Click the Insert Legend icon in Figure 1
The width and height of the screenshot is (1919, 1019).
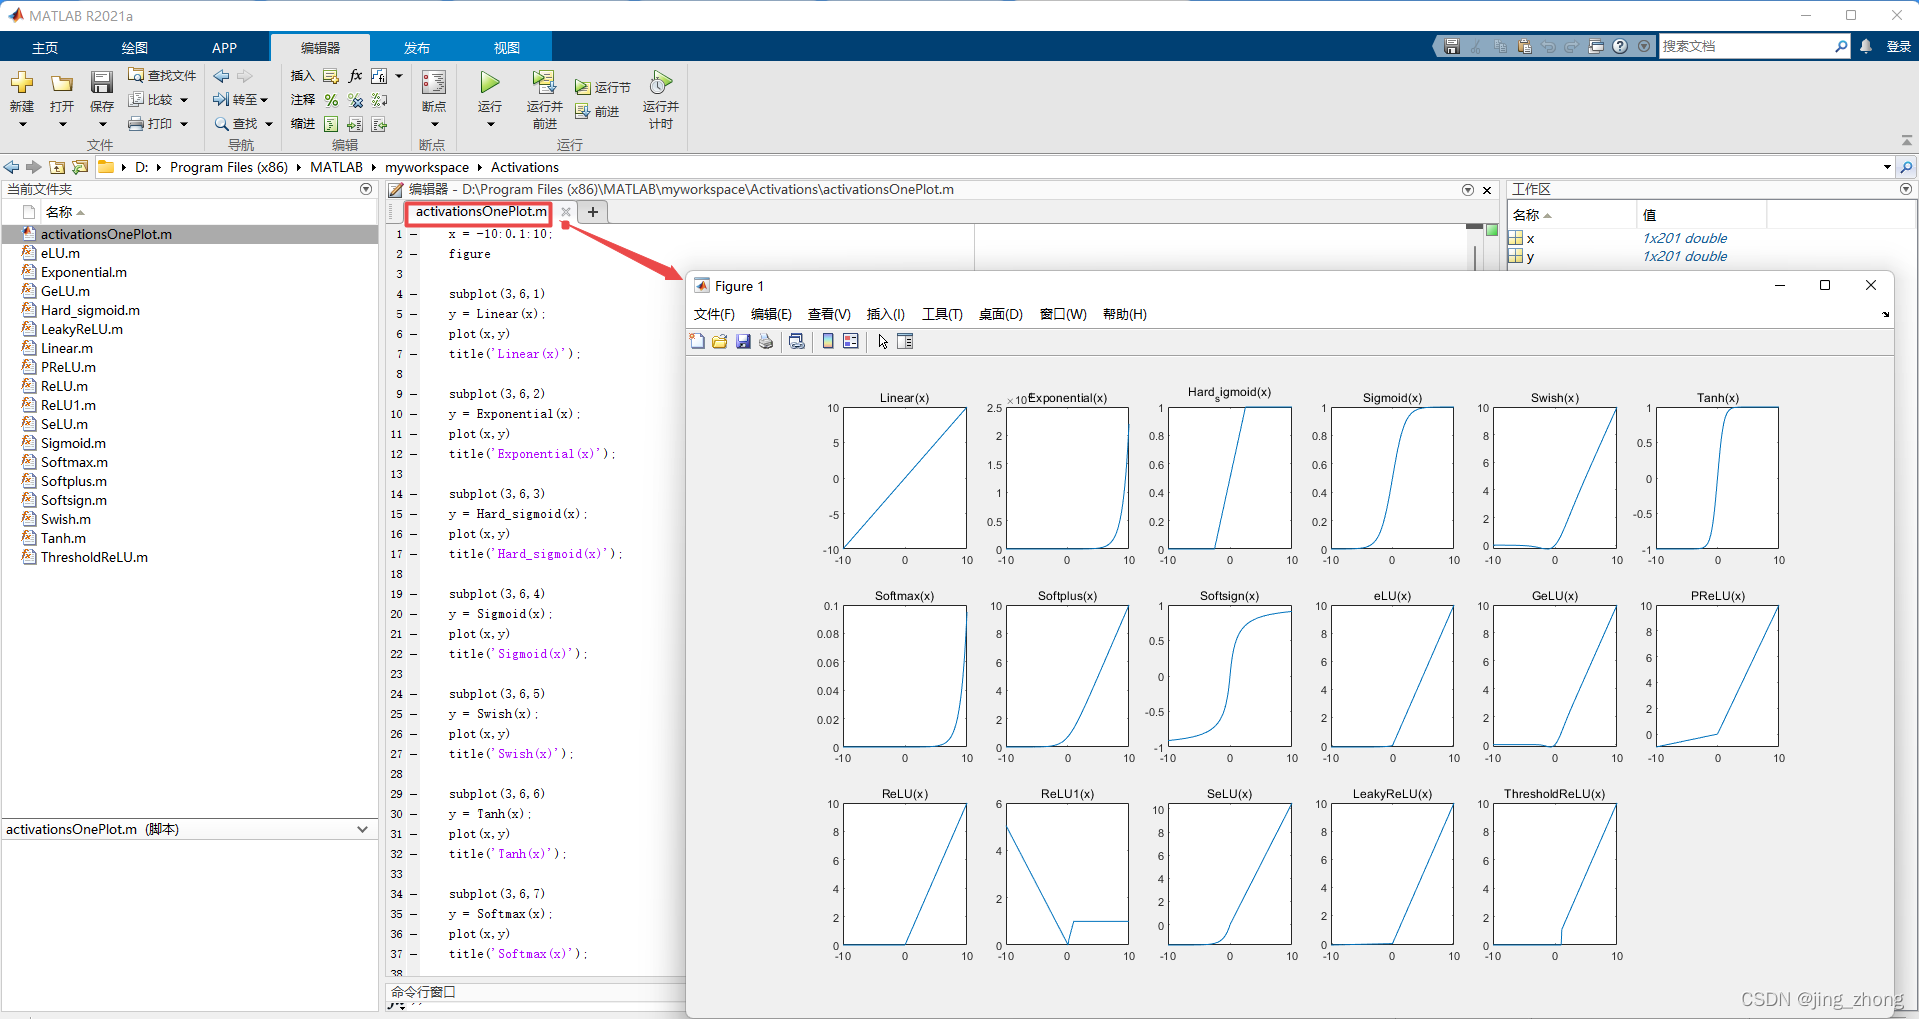click(851, 341)
